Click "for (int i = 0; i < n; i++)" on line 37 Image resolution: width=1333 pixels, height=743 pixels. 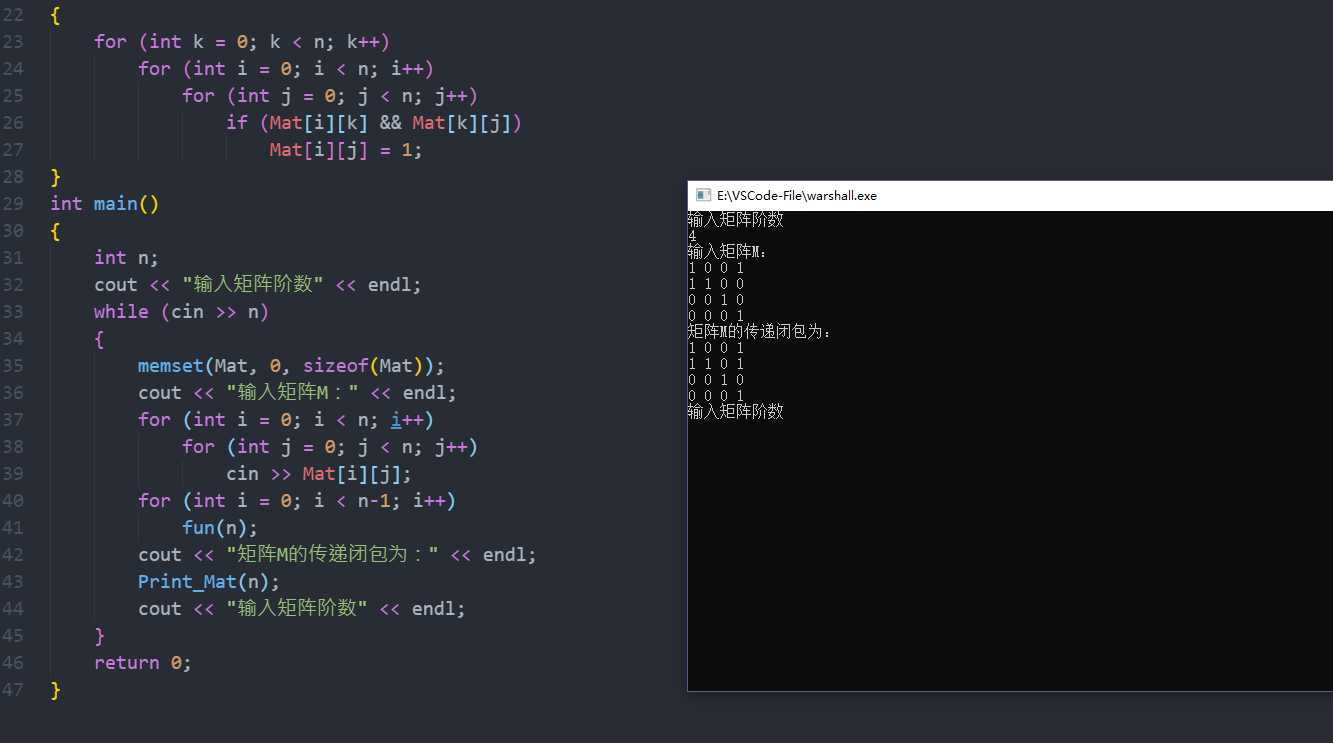click(286, 420)
